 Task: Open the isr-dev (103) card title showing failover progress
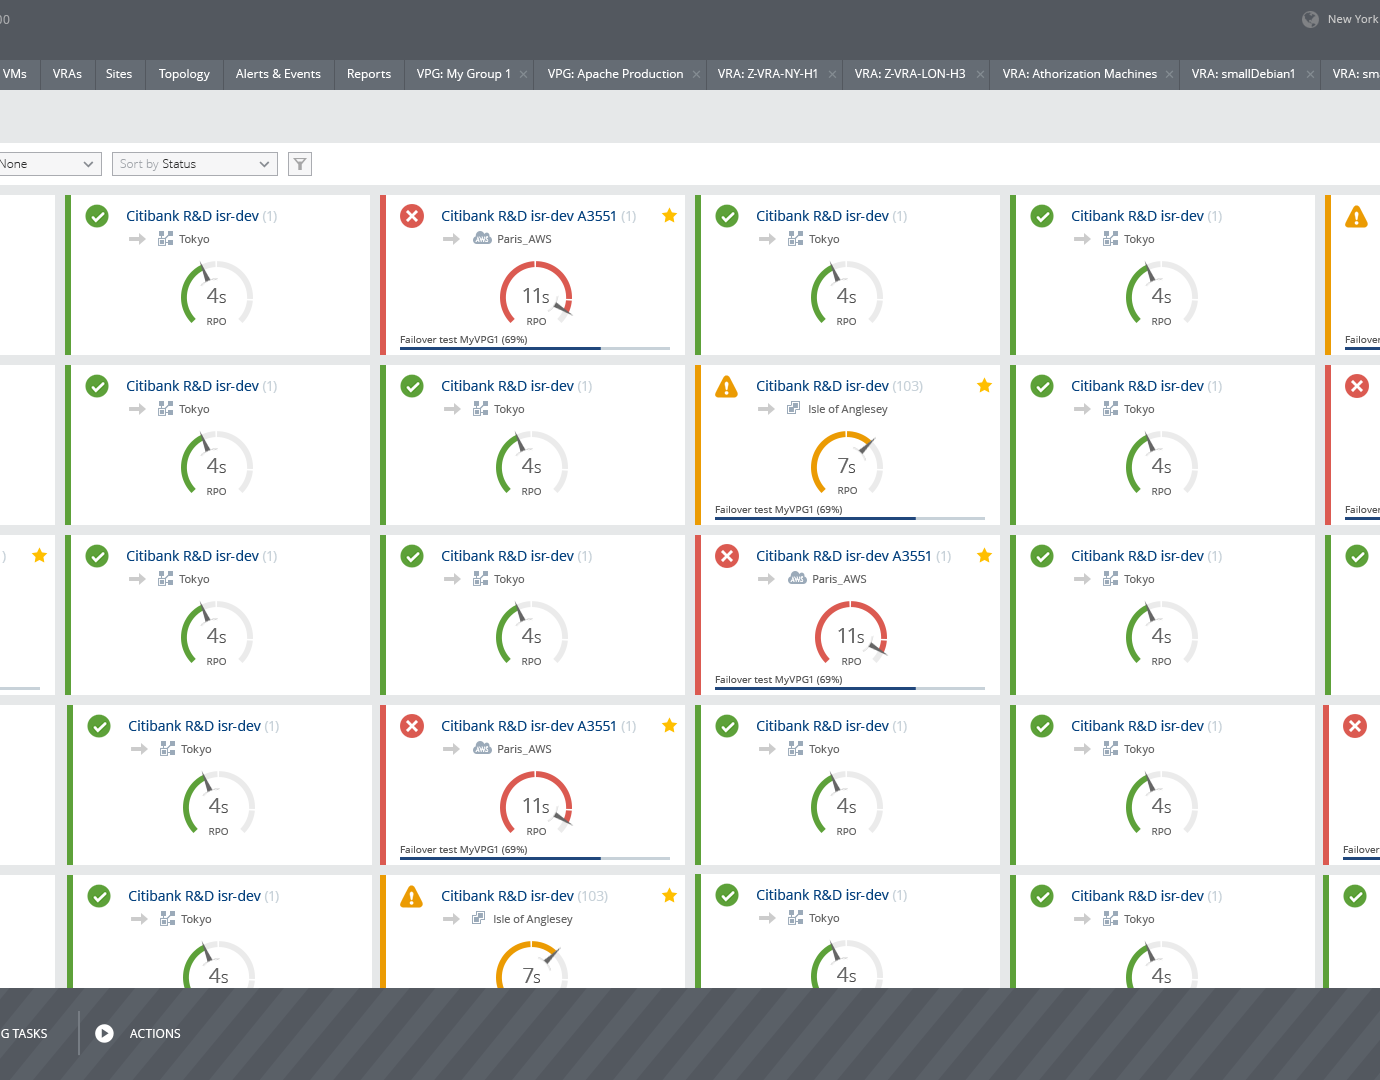pyautogui.click(x=822, y=386)
